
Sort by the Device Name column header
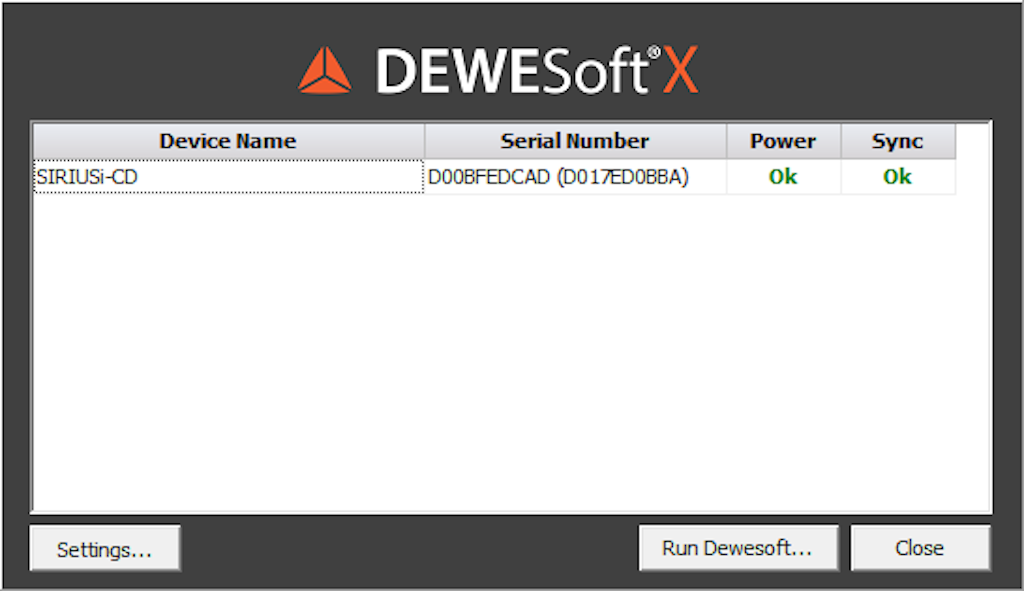[228, 141]
